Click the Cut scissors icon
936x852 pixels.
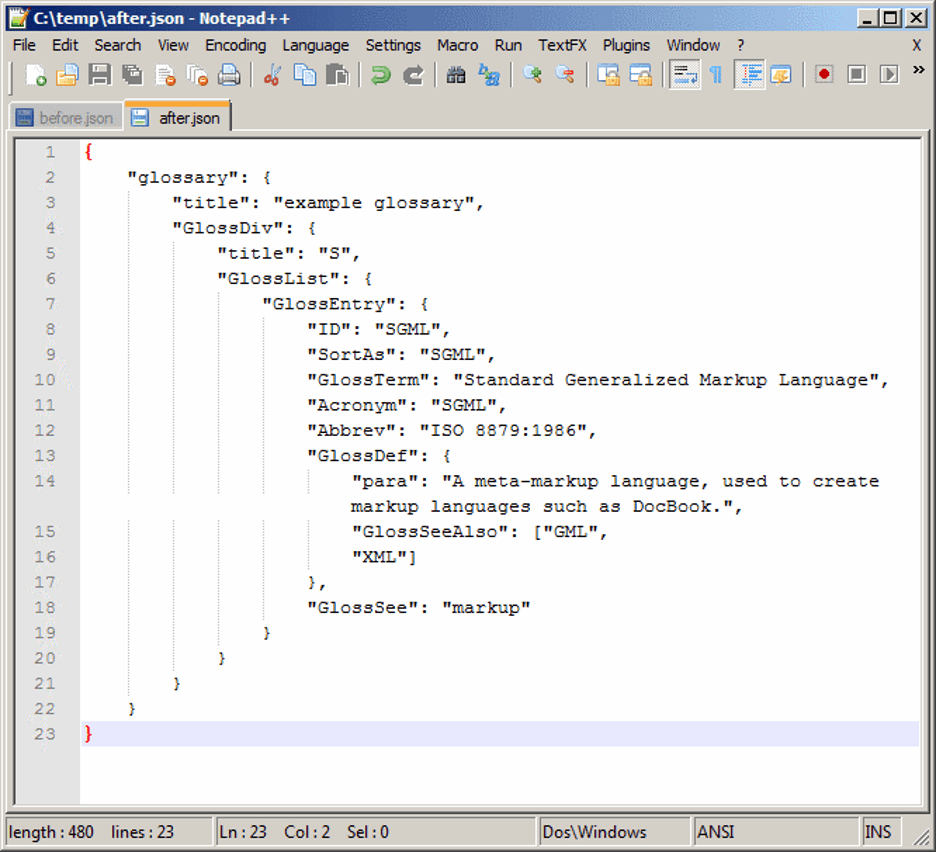coord(272,75)
